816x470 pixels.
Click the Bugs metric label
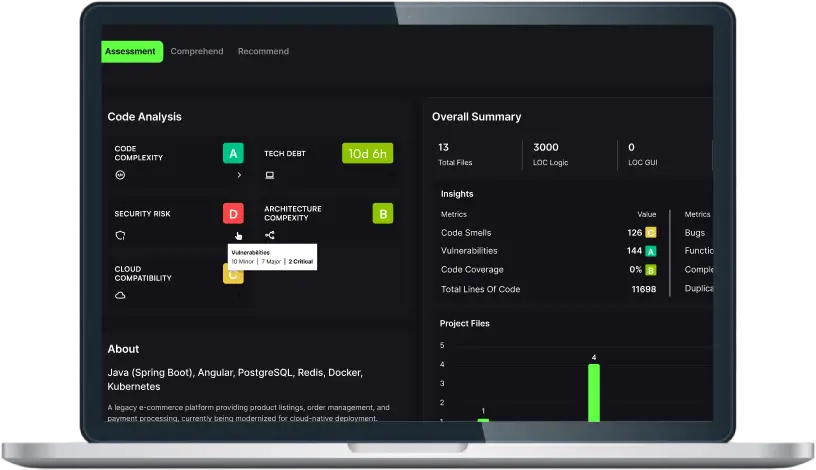click(695, 233)
